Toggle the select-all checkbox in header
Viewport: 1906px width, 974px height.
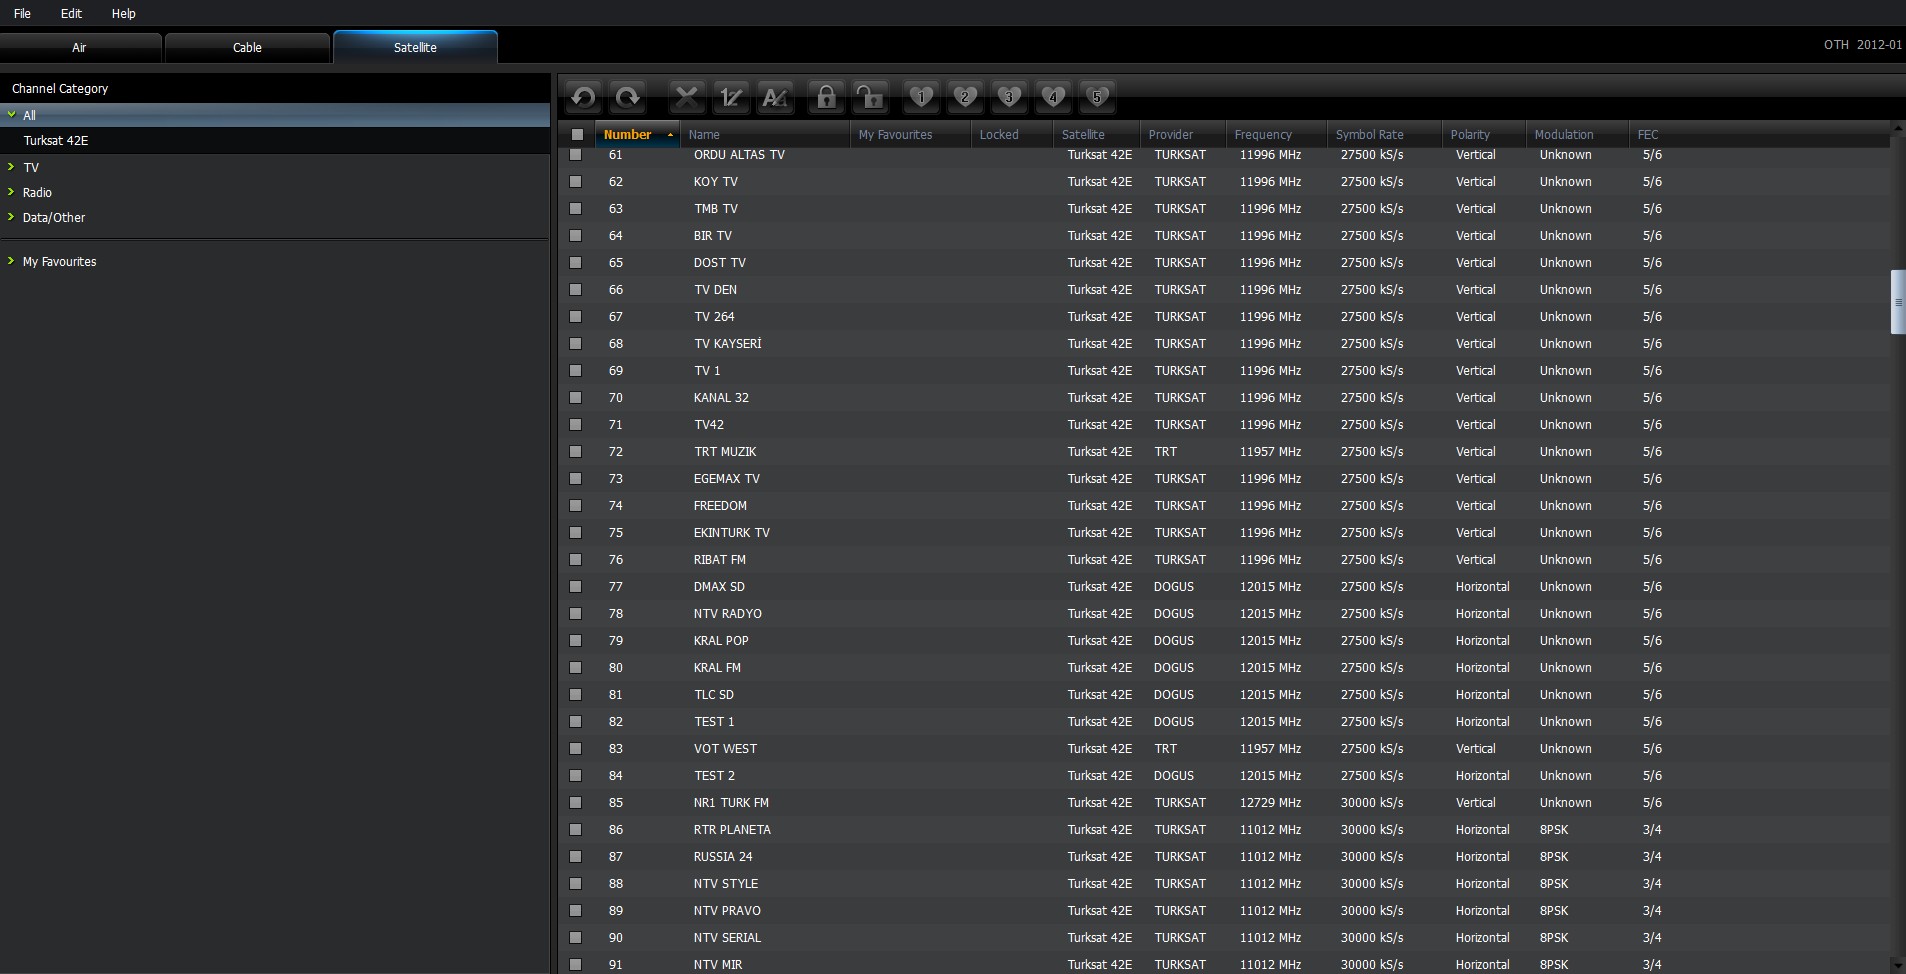pyautogui.click(x=577, y=134)
